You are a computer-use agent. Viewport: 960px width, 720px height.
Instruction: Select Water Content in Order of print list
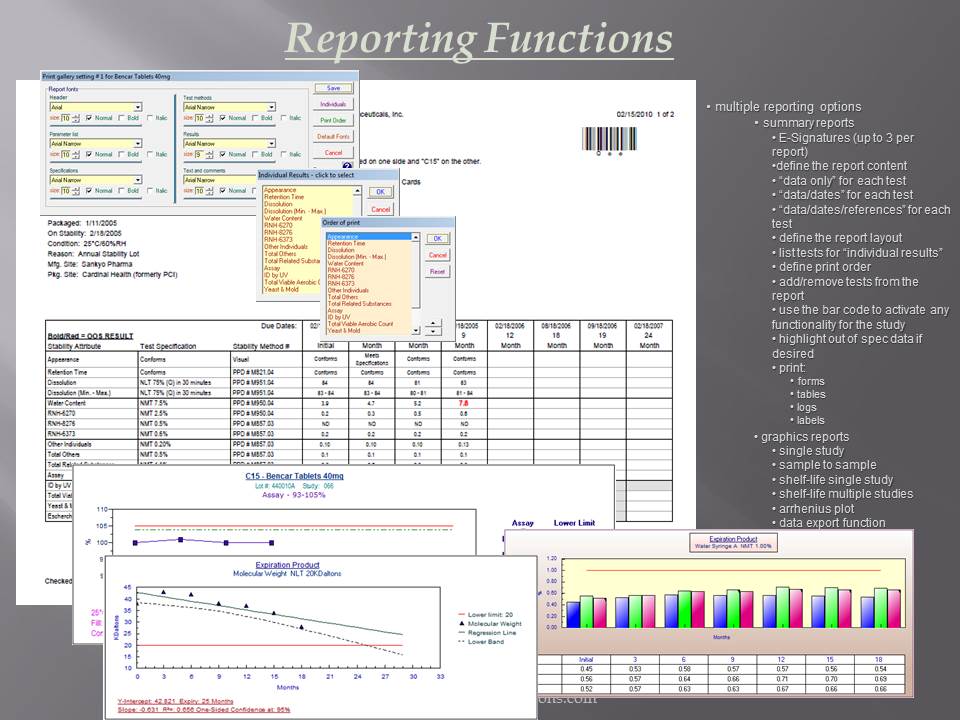pyautogui.click(x=345, y=263)
